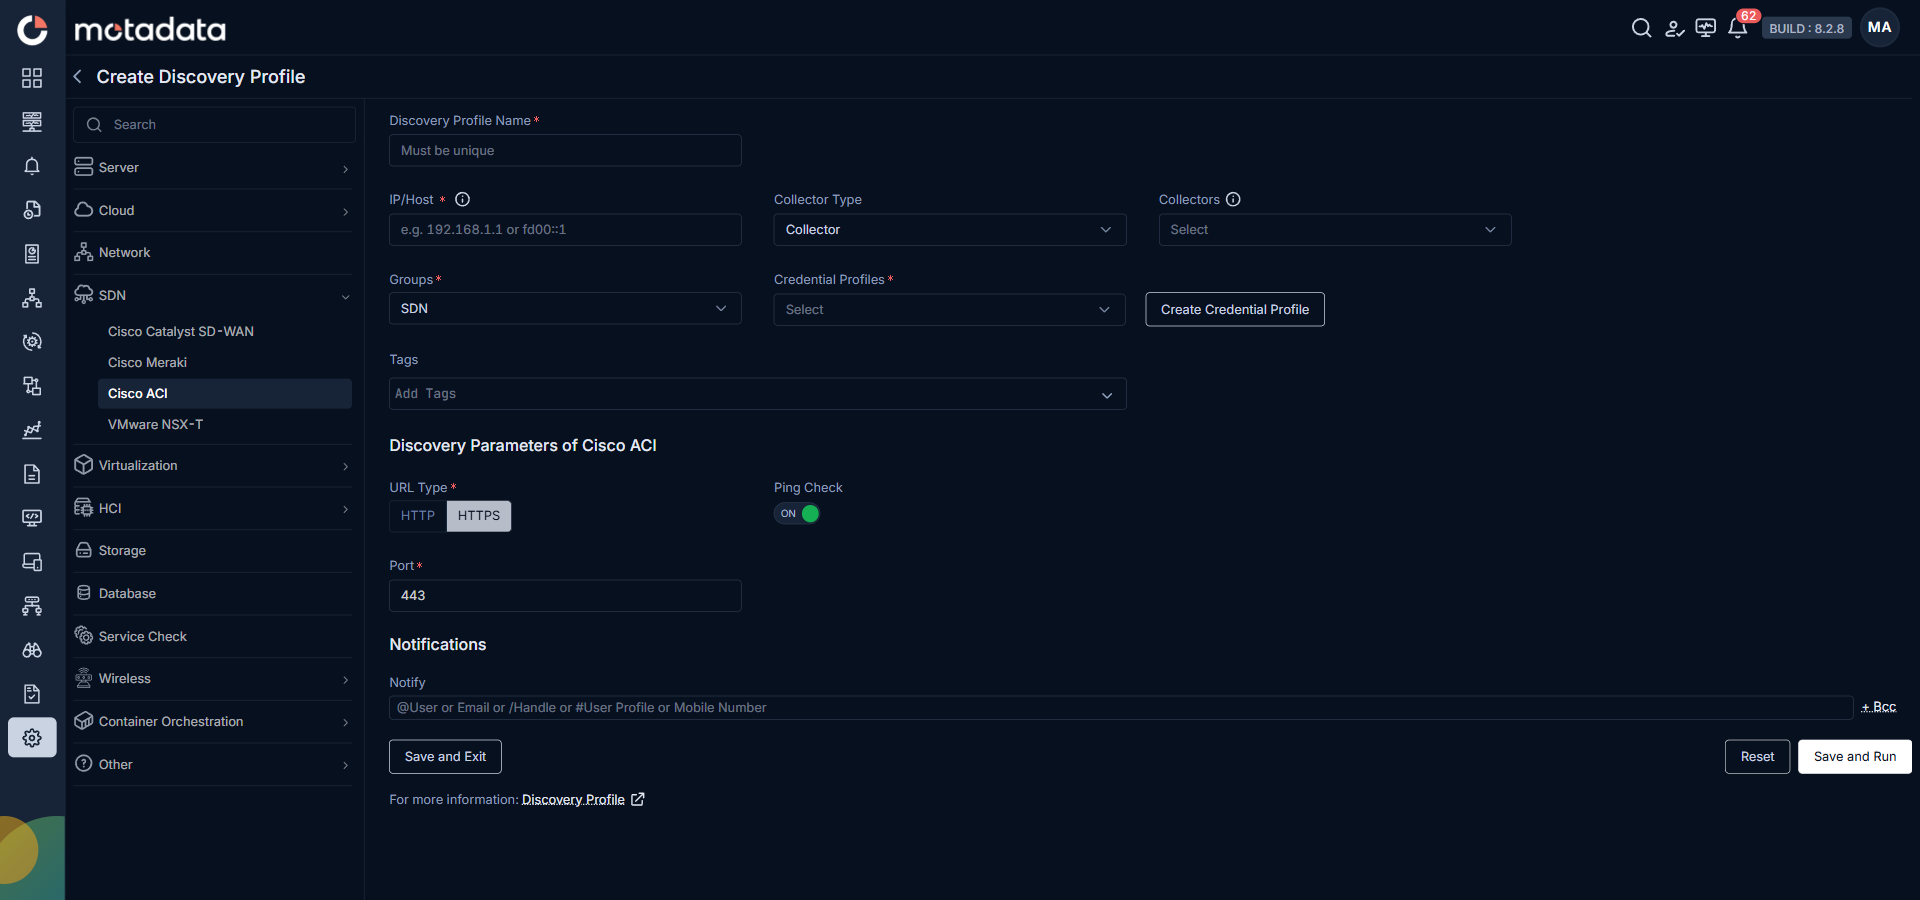Screen dimensions: 1920x900
Task: Open the global search magnifier in top bar
Action: (x=1641, y=28)
